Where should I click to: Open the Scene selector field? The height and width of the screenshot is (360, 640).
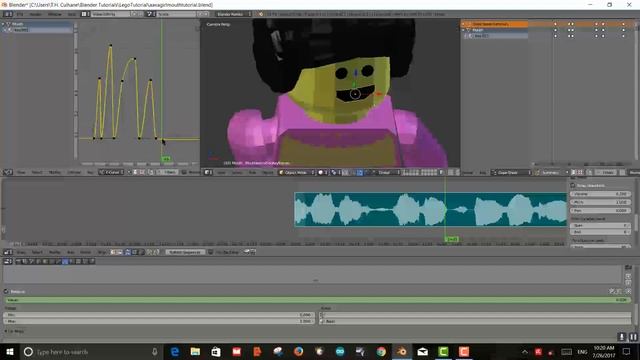(177, 14)
